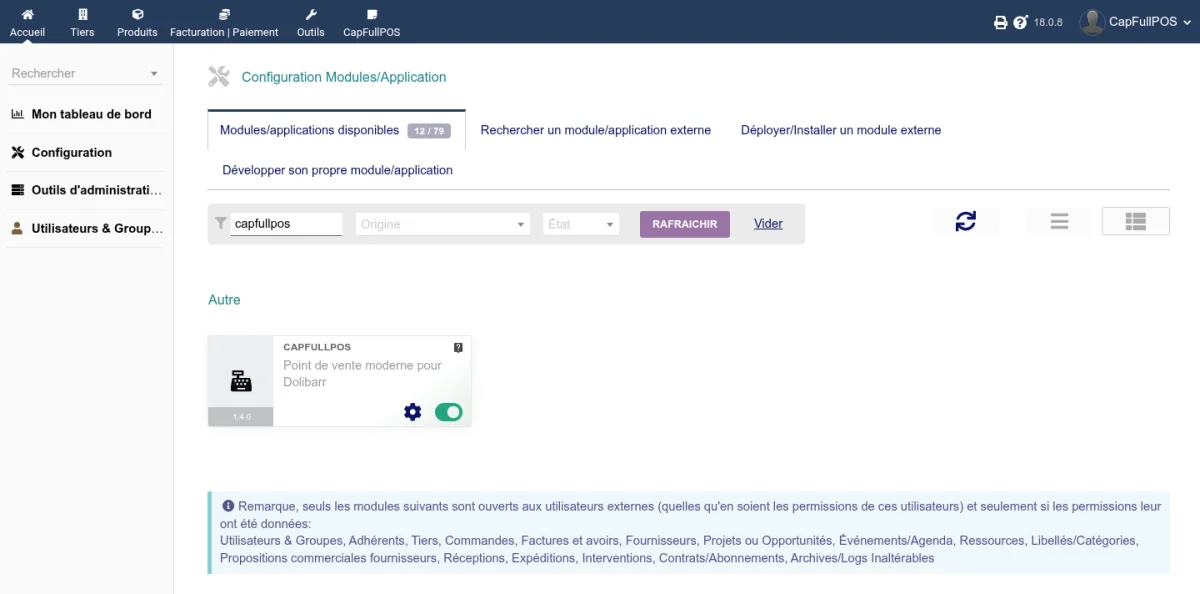The width and height of the screenshot is (1200, 594).
Task: Open CapFullPOS module settings gear
Action: 413,412
